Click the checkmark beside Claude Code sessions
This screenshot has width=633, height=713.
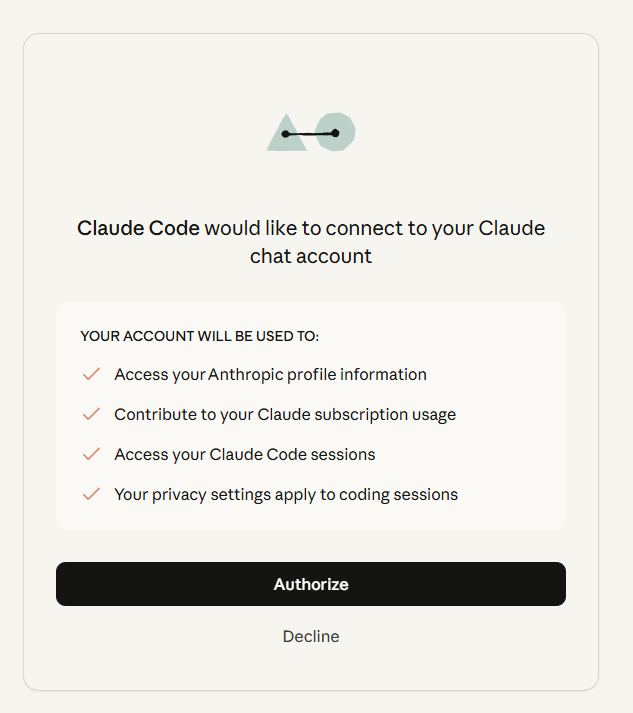(92, 454)
